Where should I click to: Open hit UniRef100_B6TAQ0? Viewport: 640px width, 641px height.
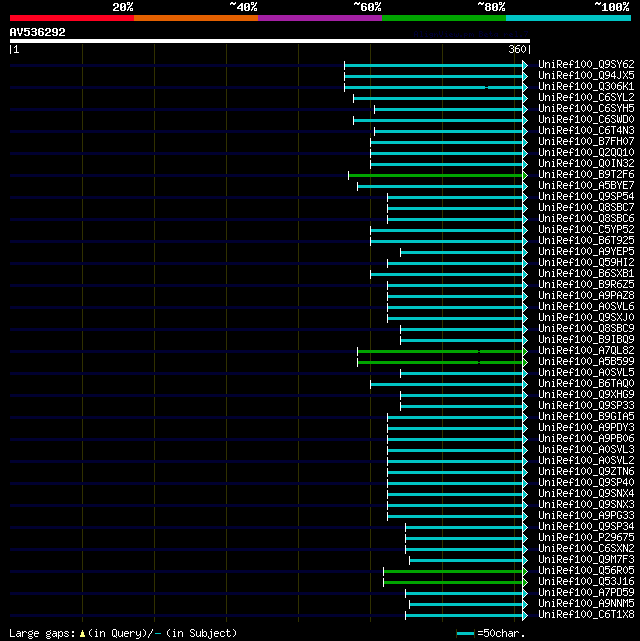pyautogui.click(x=586, y=383)
